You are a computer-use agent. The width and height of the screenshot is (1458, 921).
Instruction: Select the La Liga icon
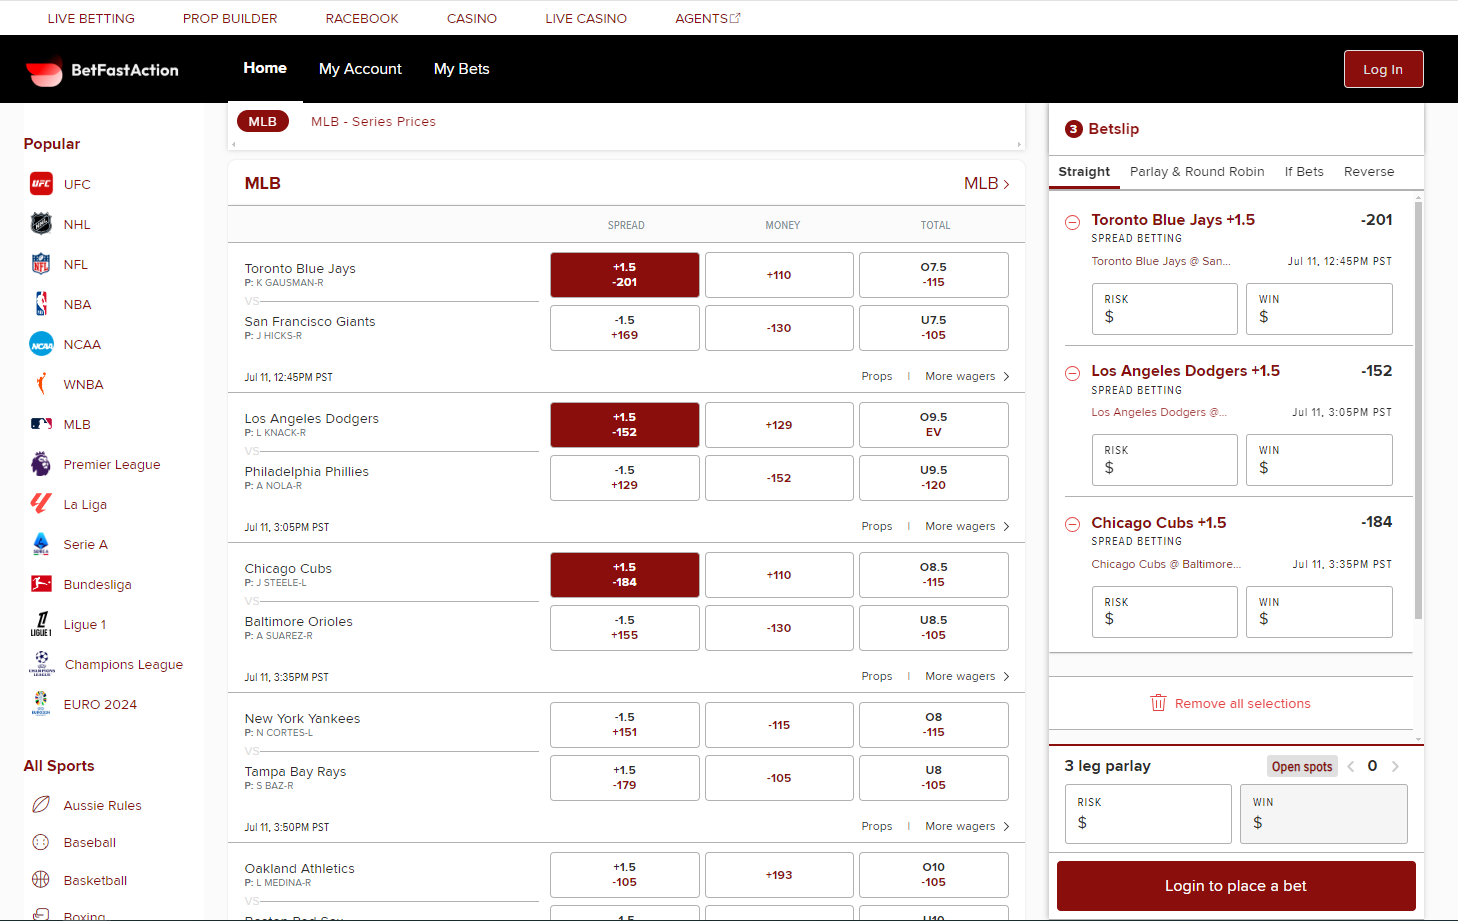point(41,504)
